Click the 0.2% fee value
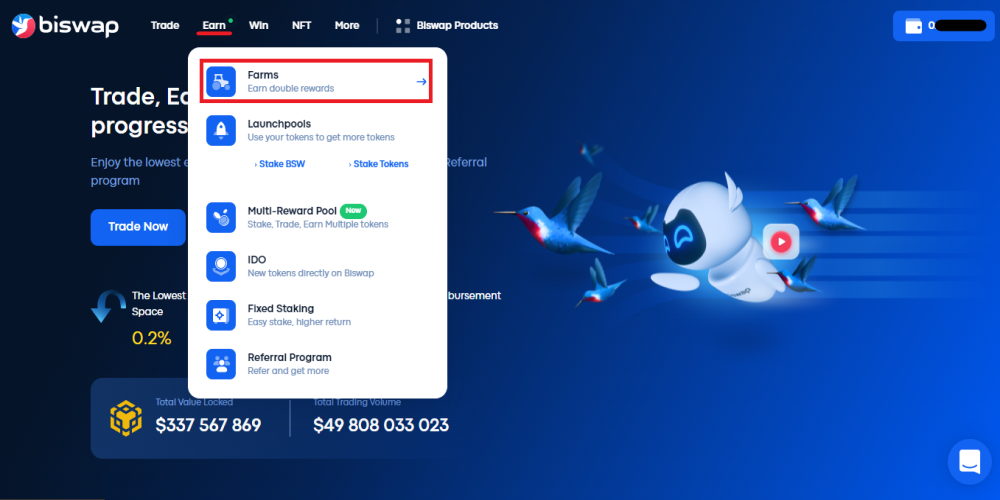This screenshot has width=1000, height=500. 152,338
